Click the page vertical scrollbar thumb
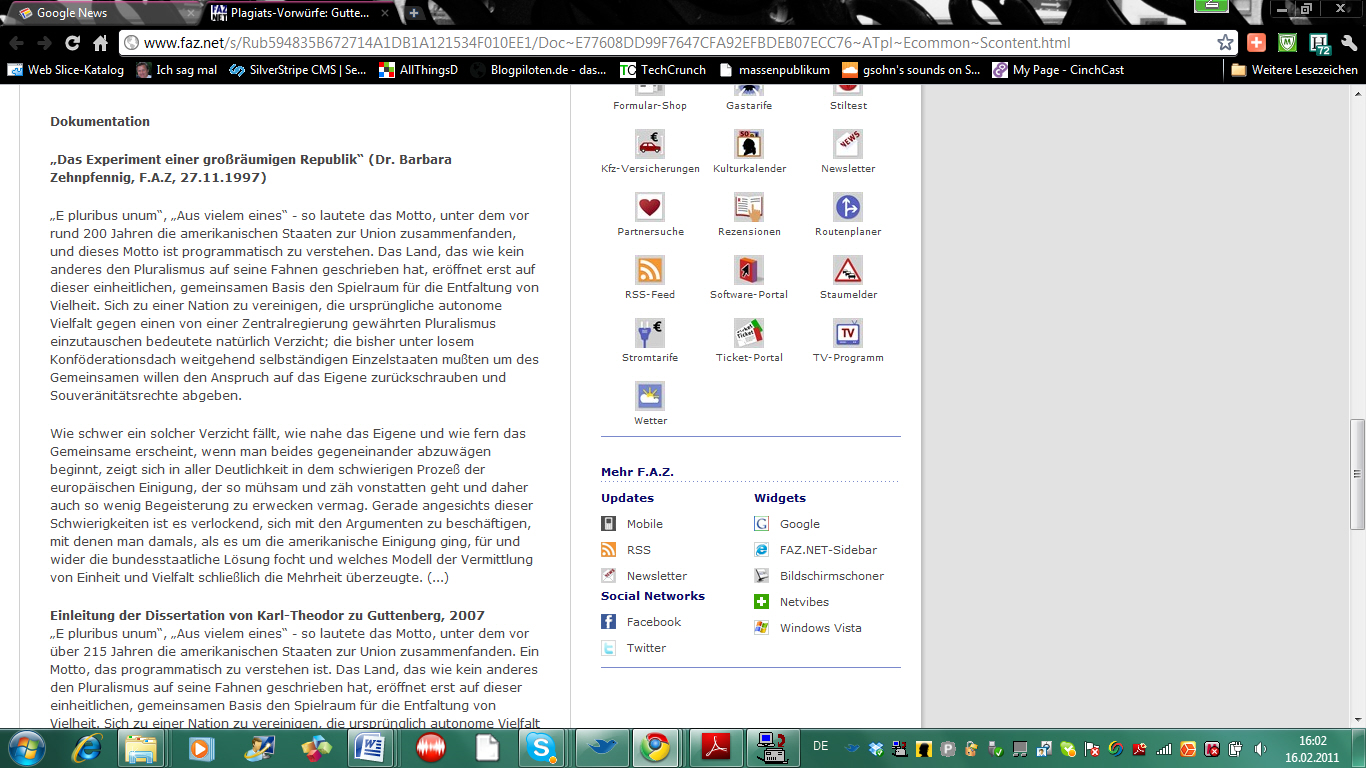1366x768 pixels. (x=1357, y=475)
